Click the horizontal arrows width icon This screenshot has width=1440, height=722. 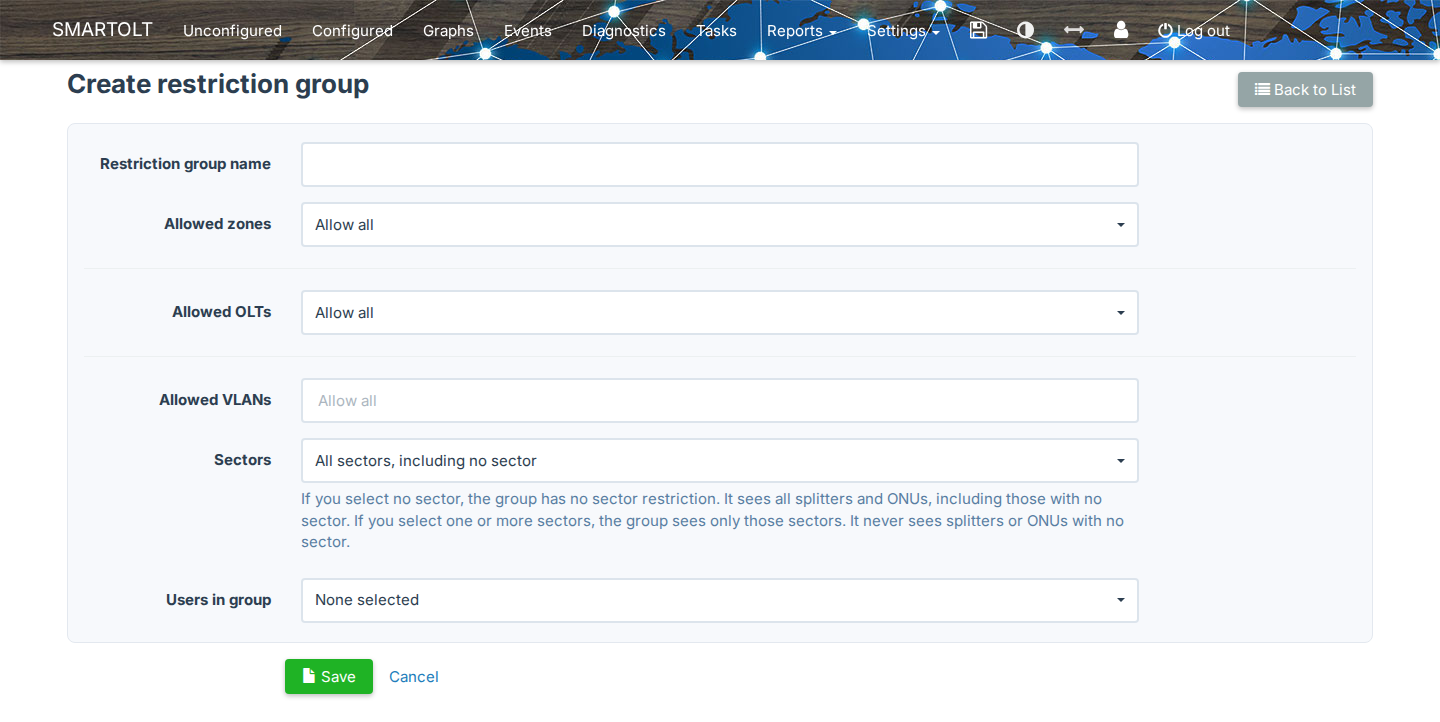pyautogui.click(x=1073, y=30)
